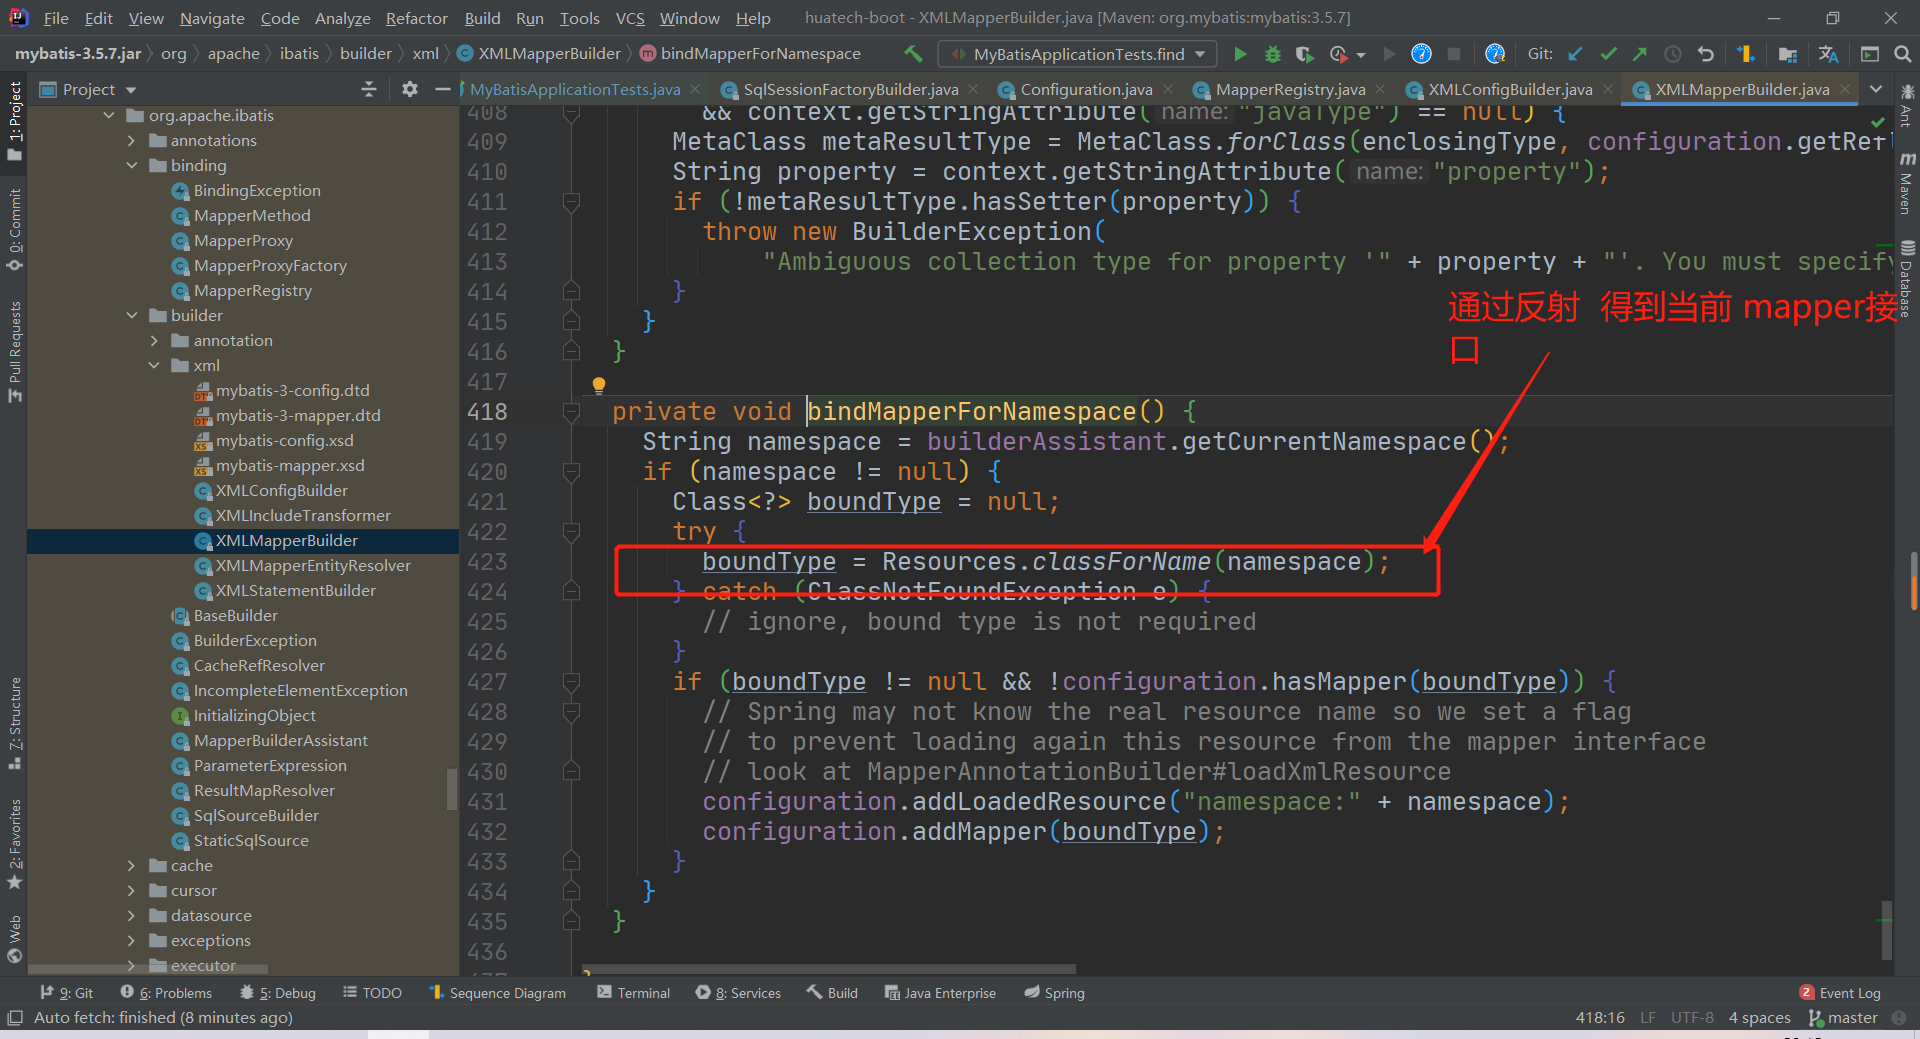
Task: Open Search Everywhere magnifier icon
Action: click(x=1902, y=54)
